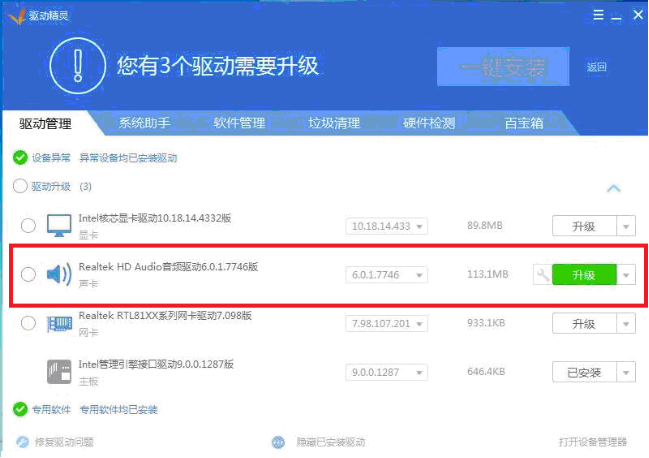Click 隐藏已安装驱动 link

pyautogui.click(x=331, y=442)
